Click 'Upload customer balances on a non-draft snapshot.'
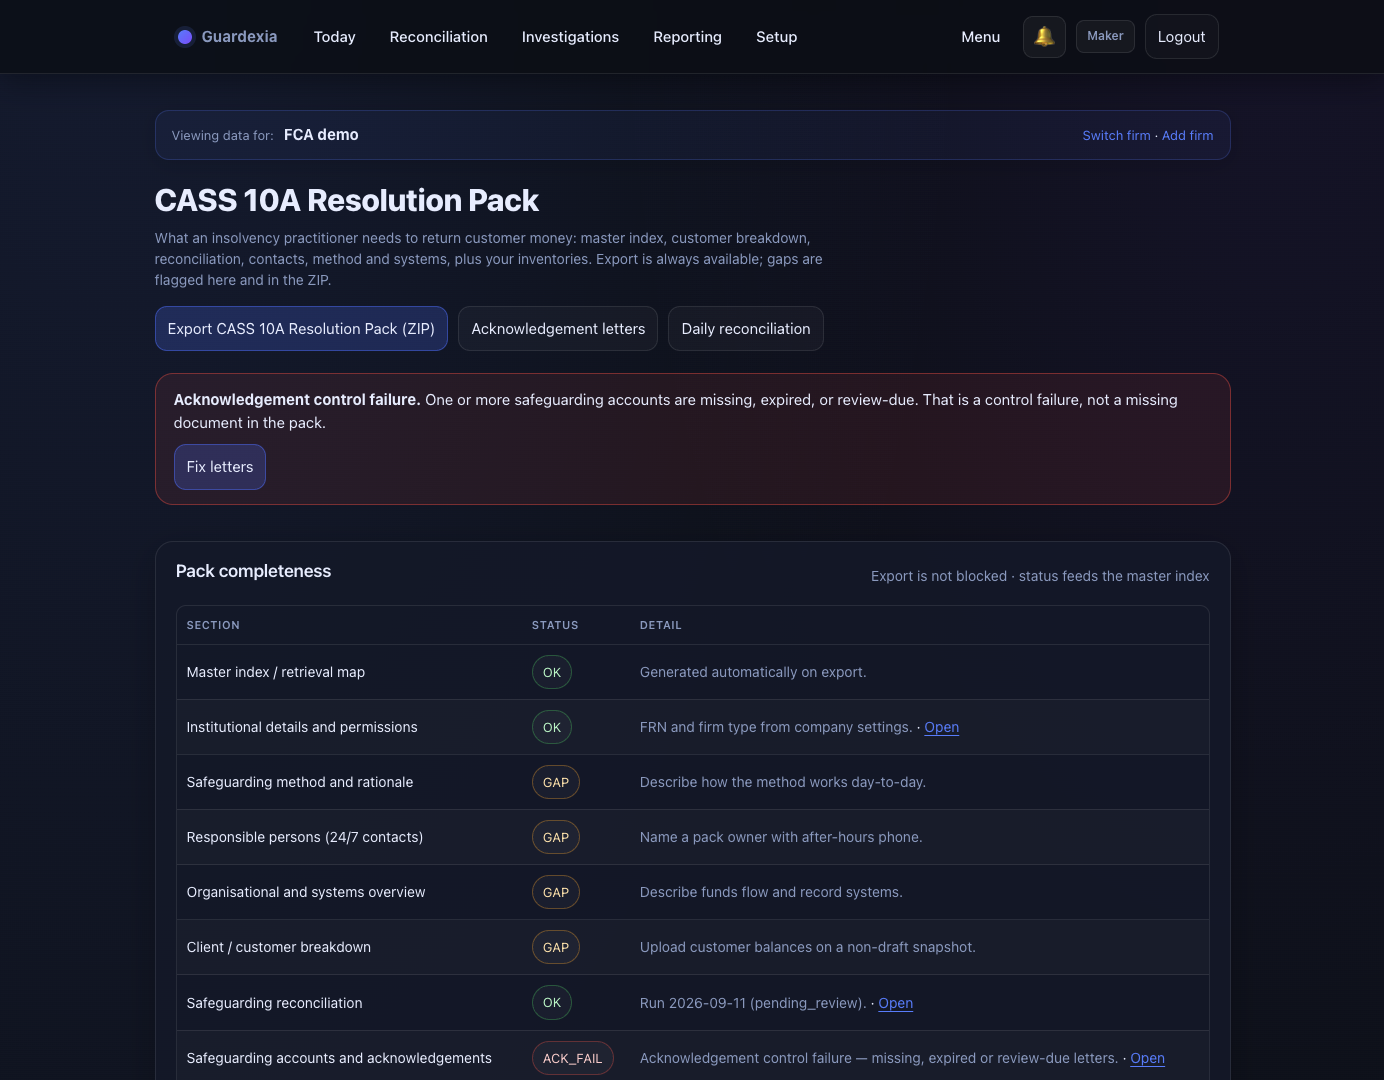The image size is (1384, 1080). pyautogui.click(x=808, y=947)
